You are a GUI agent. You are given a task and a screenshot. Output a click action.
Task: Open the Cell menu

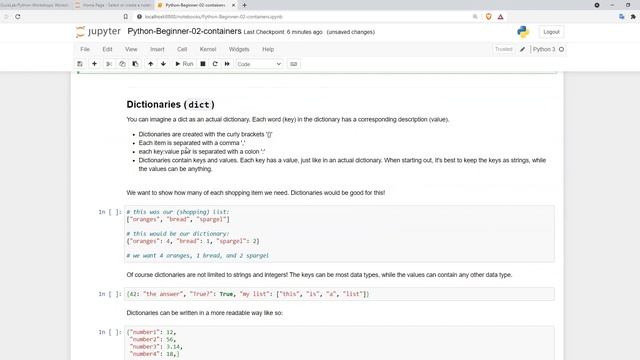click(182, 49)
